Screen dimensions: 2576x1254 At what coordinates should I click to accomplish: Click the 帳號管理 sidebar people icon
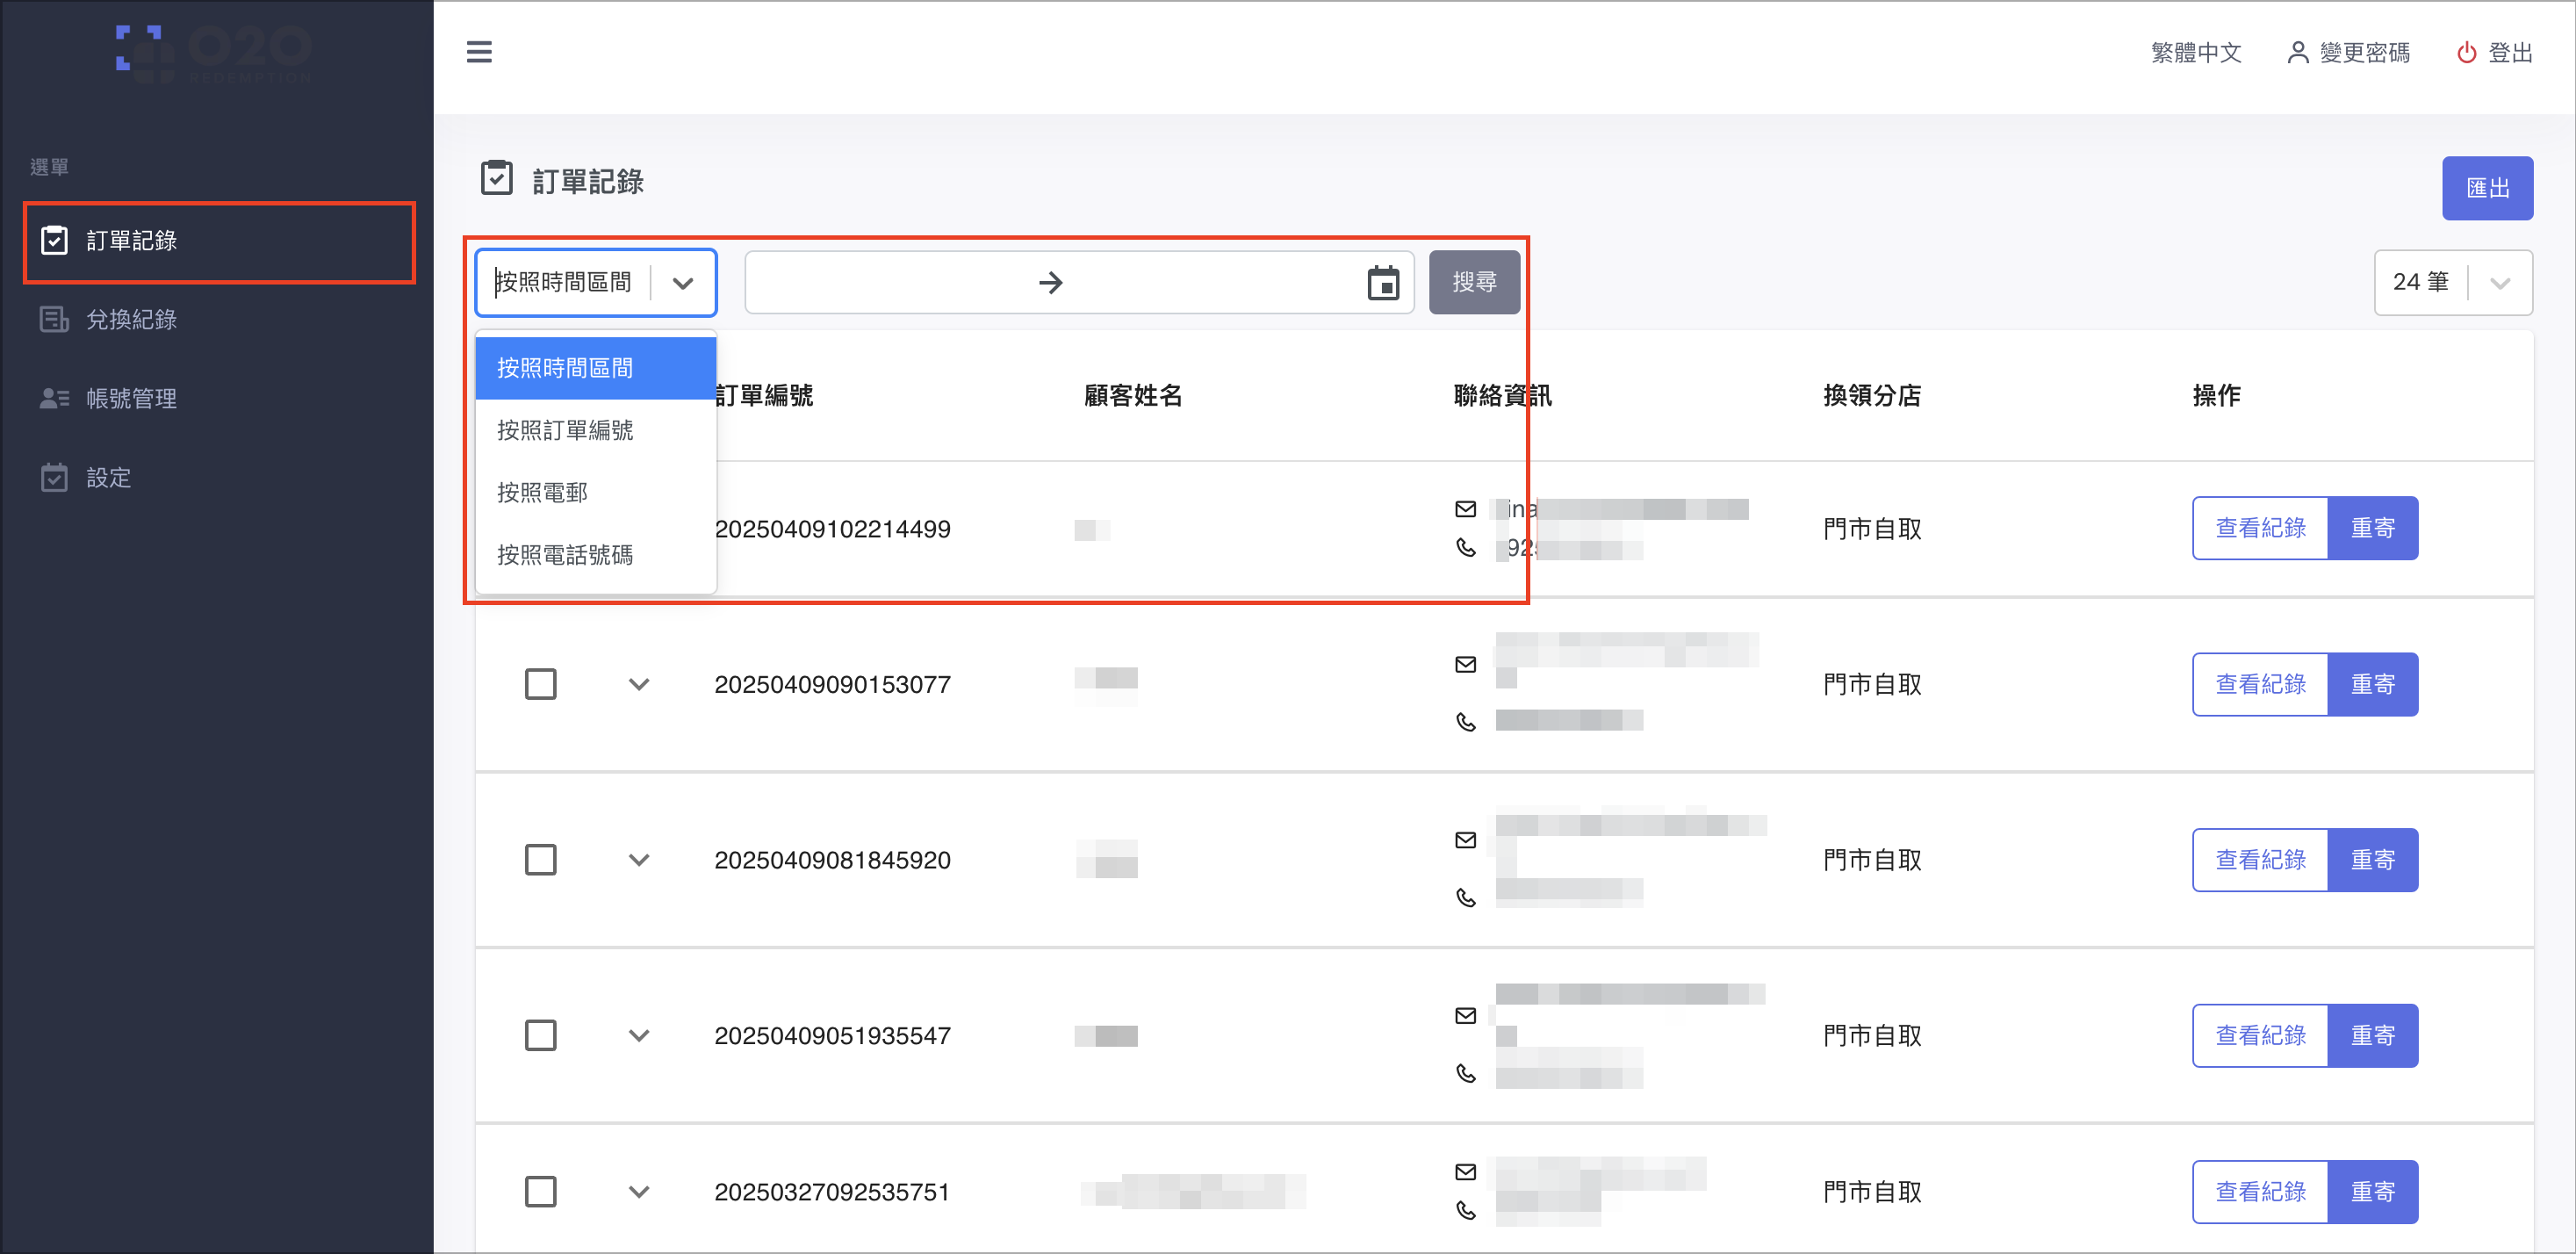pyautogui.click(x=54, y=398)
